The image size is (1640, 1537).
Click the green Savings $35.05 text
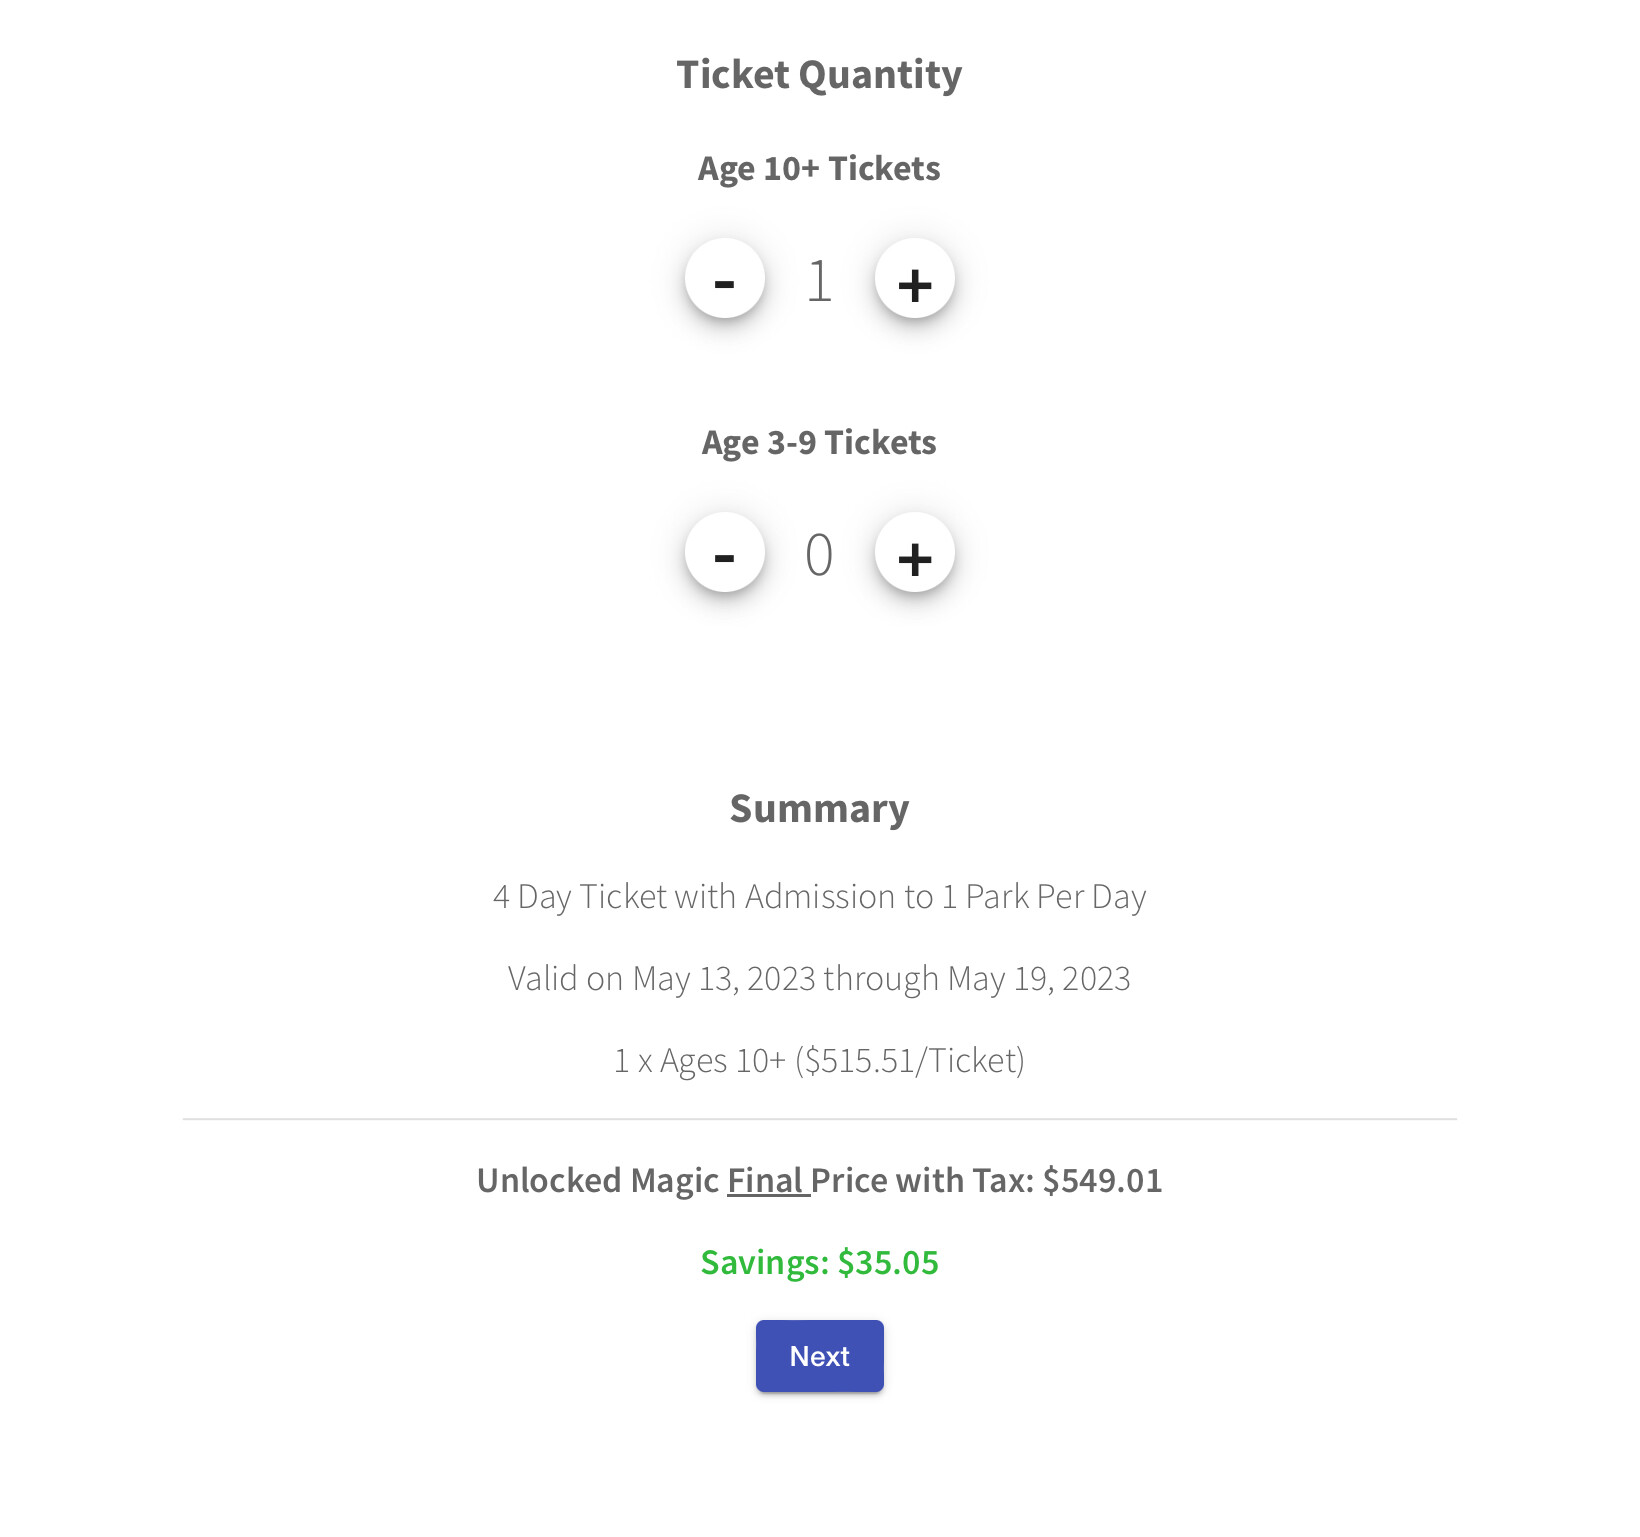pyautogui.click(x=819, y=1263)
